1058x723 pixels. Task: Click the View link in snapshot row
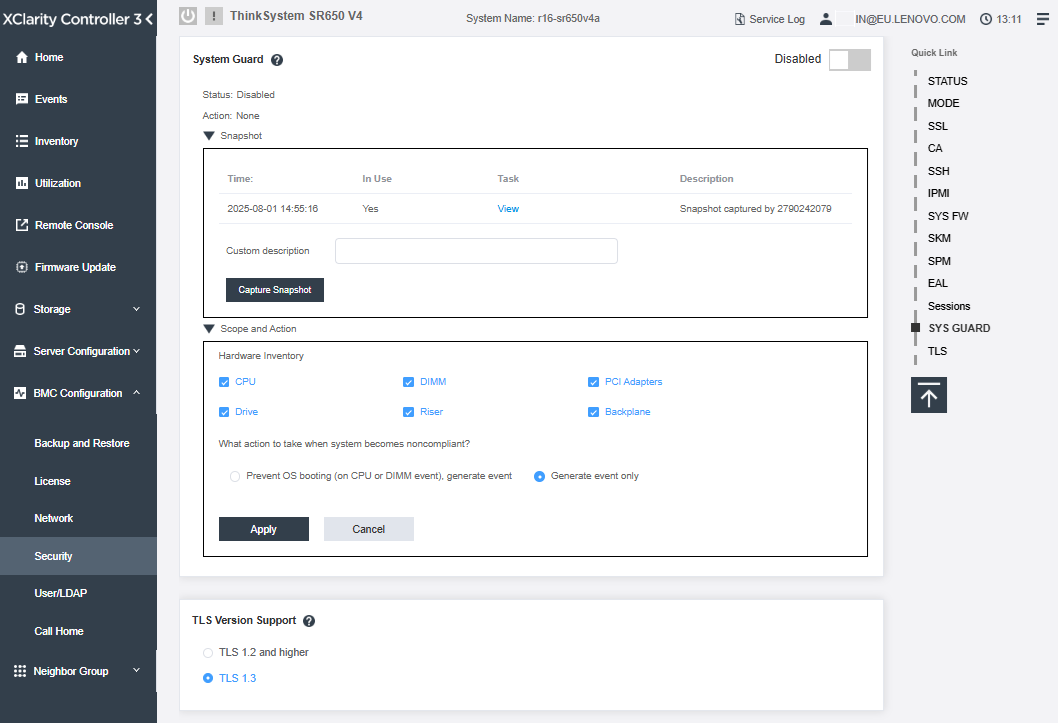[x=508, y=209]
